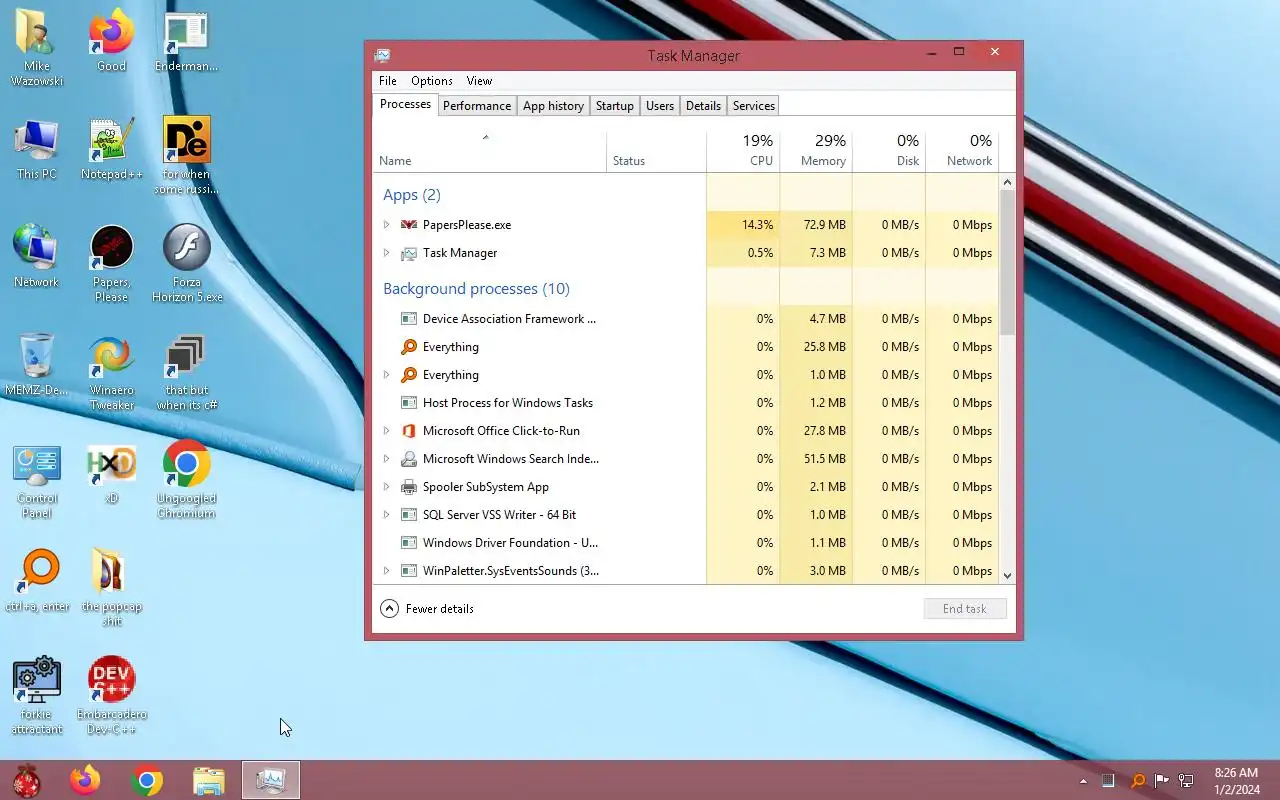Expand the Task Manager app row
The image size is (1280, 800).
386,253
